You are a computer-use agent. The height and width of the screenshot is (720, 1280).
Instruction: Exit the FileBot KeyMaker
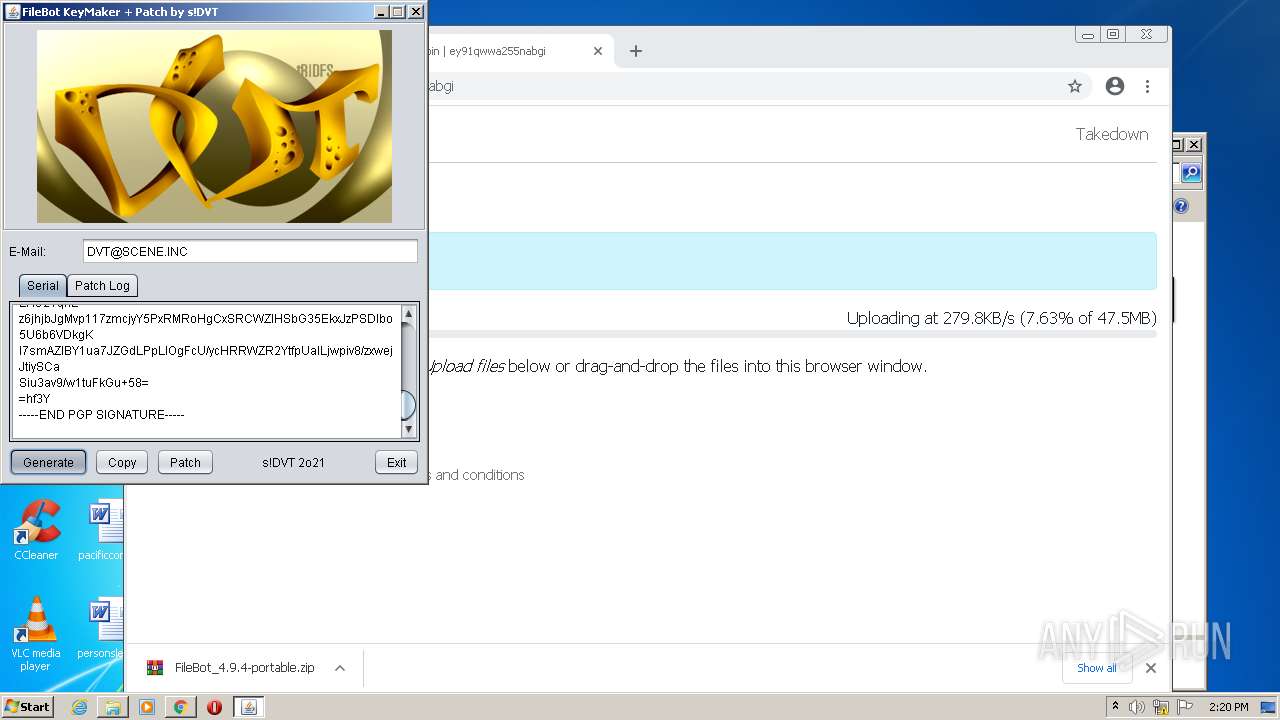tap(397, 462)
